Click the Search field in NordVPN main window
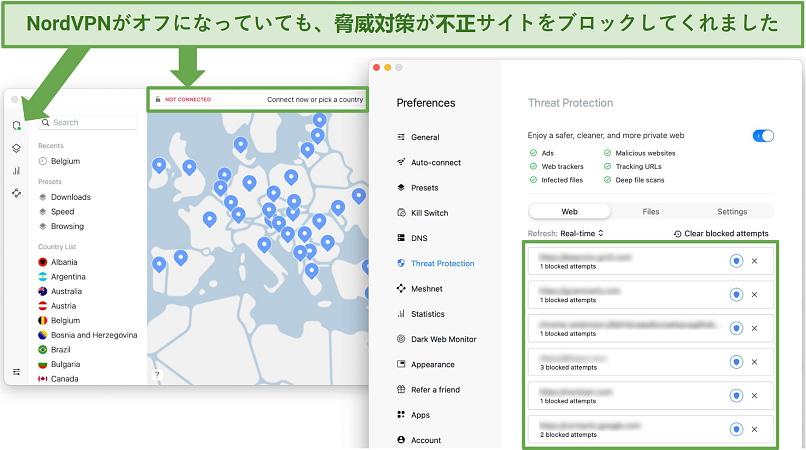This screenshot has height=450, width=806. [x=88, y=122]
